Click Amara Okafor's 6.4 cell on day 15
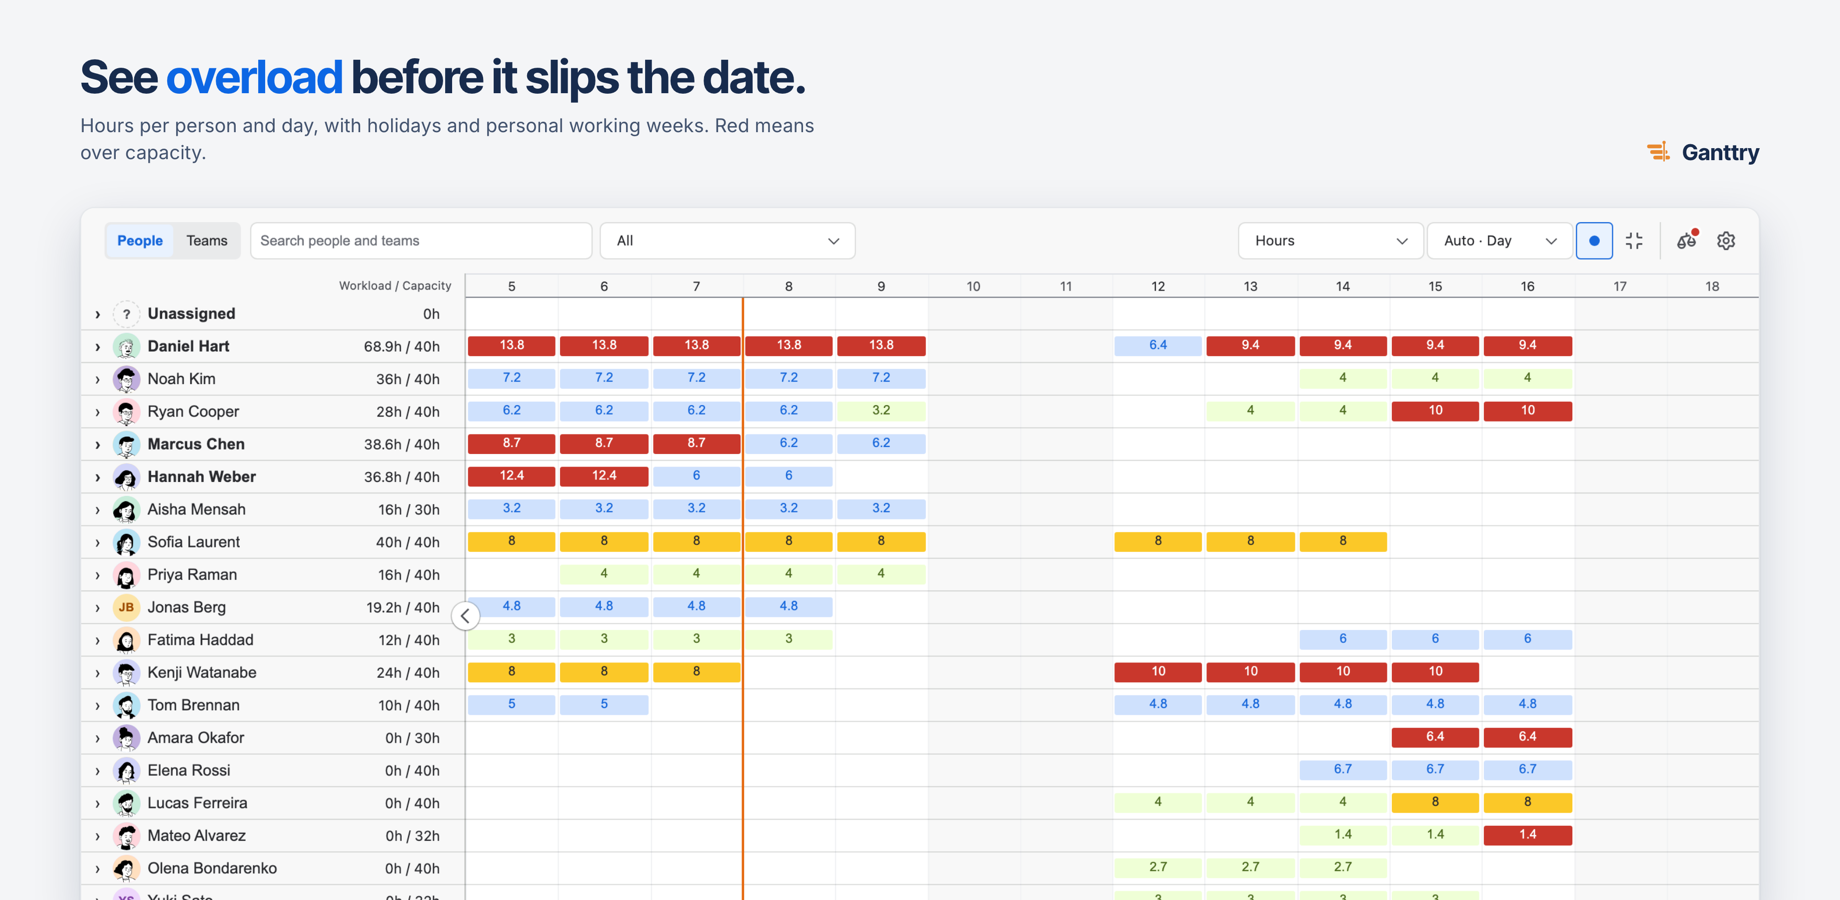Image resolution: width=1840 pixels, height=900 pixels. point(1435,737)
